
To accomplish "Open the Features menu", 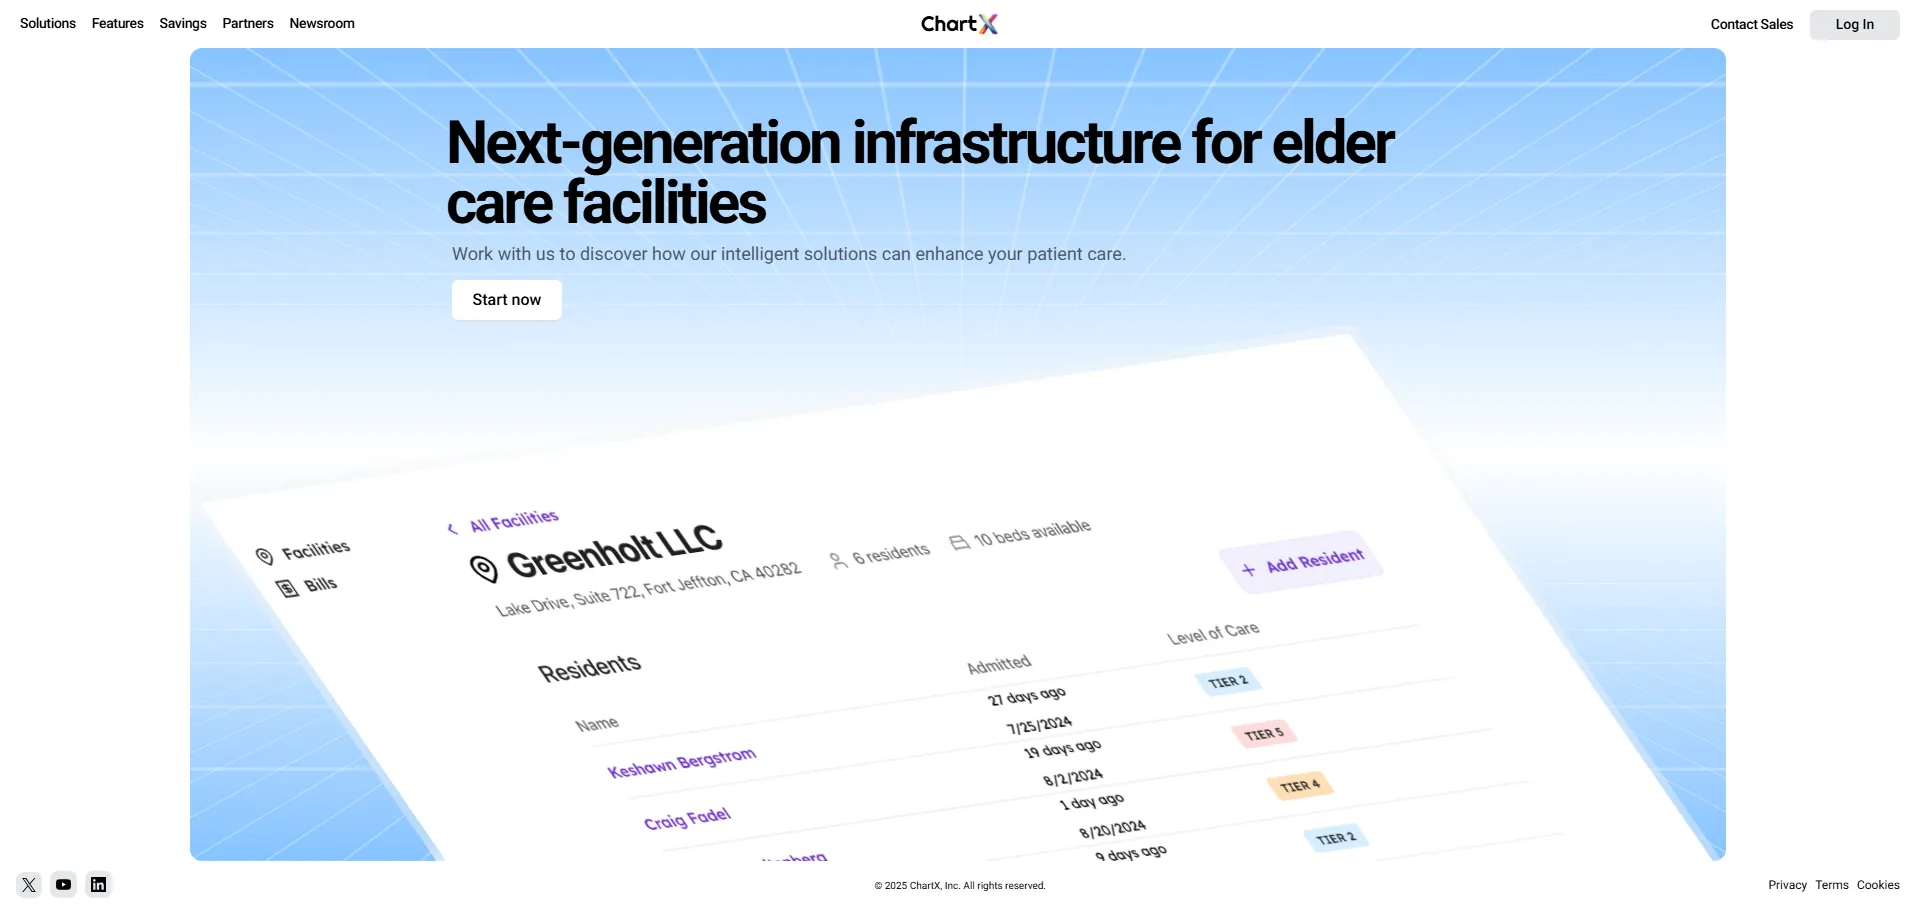I will 118,23.
